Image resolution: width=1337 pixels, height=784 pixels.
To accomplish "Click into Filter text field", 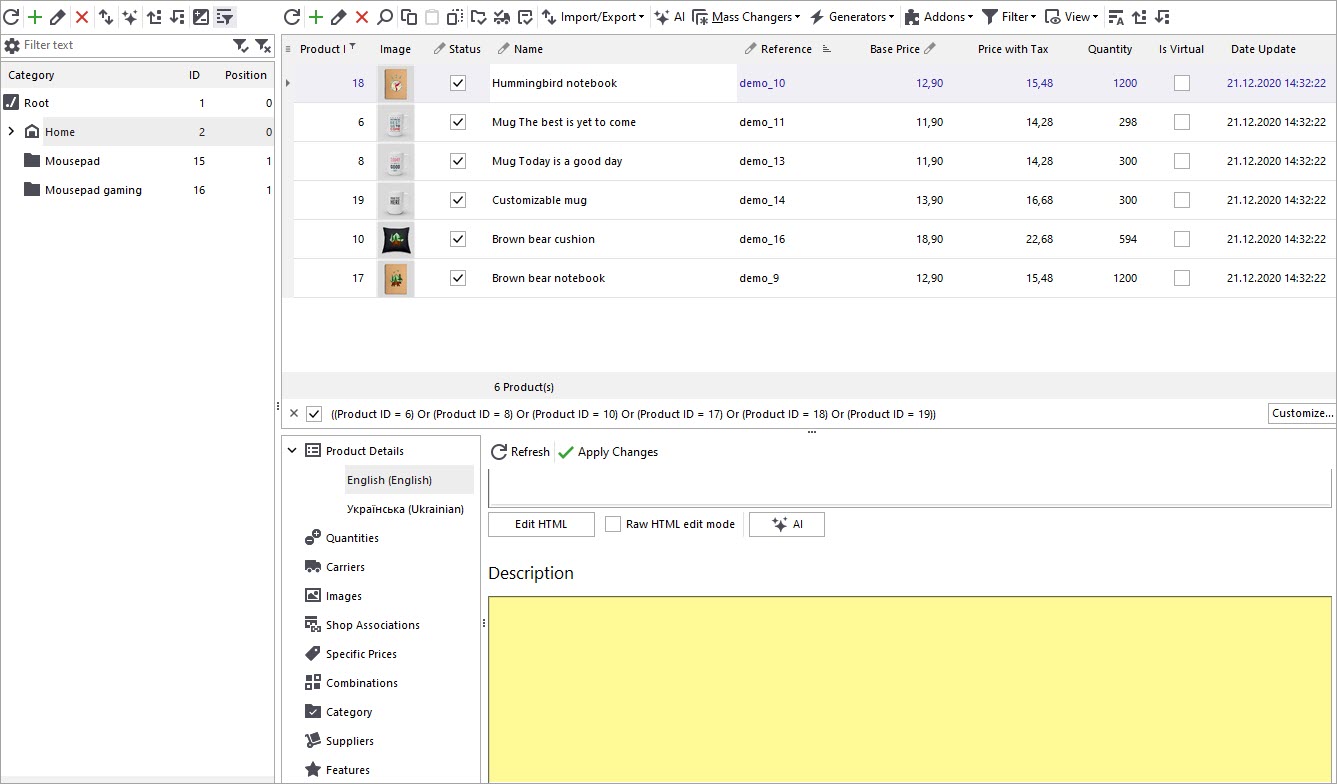I will tap(125, 45).
